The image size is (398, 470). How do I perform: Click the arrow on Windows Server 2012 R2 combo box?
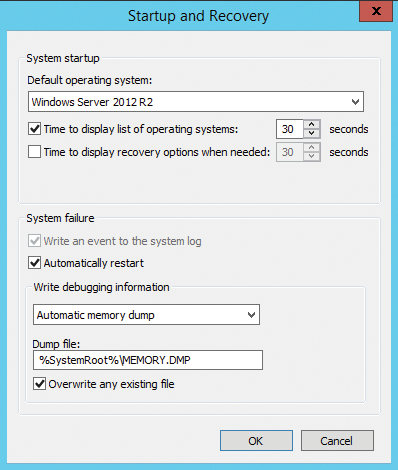(x=355, y=102)
